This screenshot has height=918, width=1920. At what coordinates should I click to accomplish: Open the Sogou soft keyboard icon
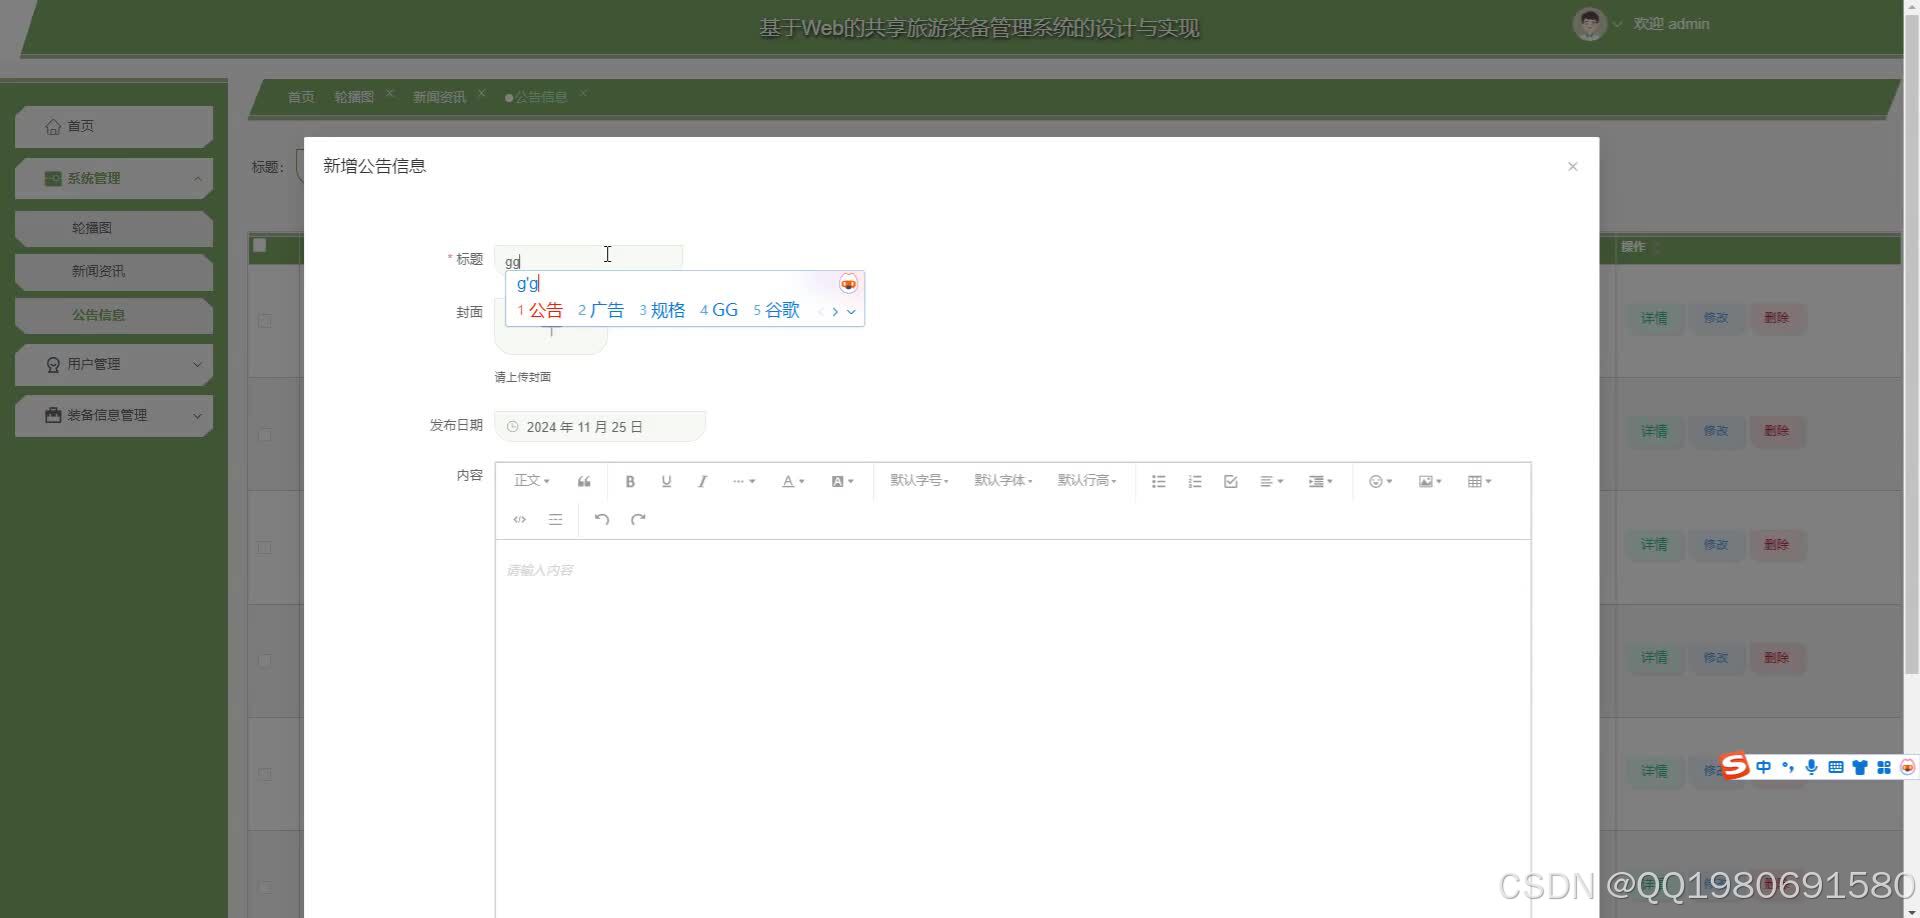pyautogui.click(x=1835, y=767)
